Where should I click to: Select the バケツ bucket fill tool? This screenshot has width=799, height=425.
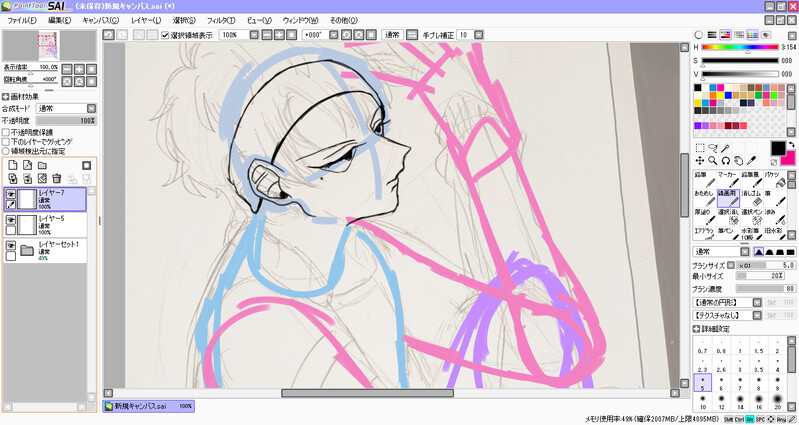point(775,179)
